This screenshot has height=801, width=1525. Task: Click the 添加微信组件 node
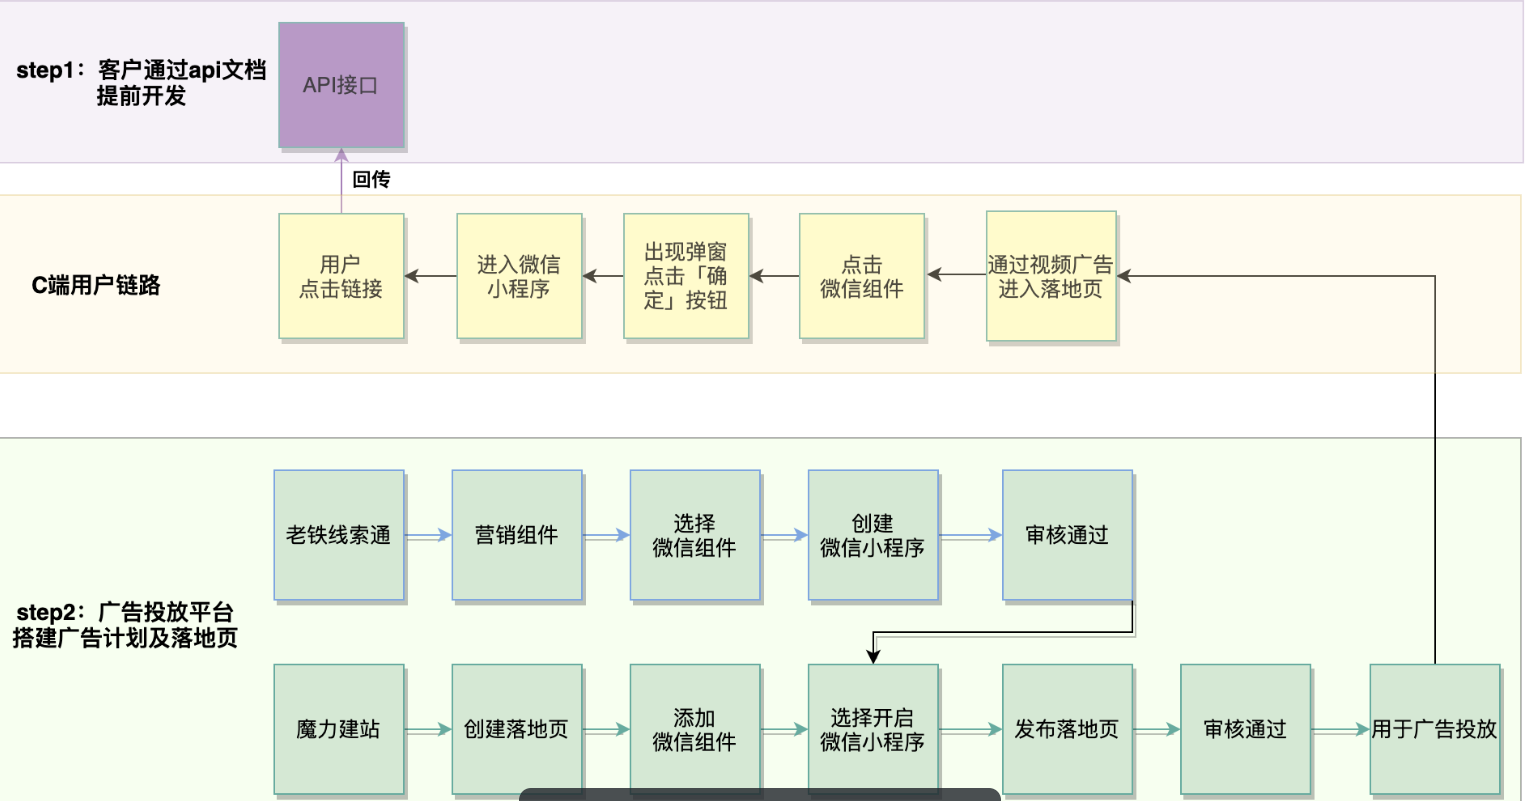(x=694, y=730)
